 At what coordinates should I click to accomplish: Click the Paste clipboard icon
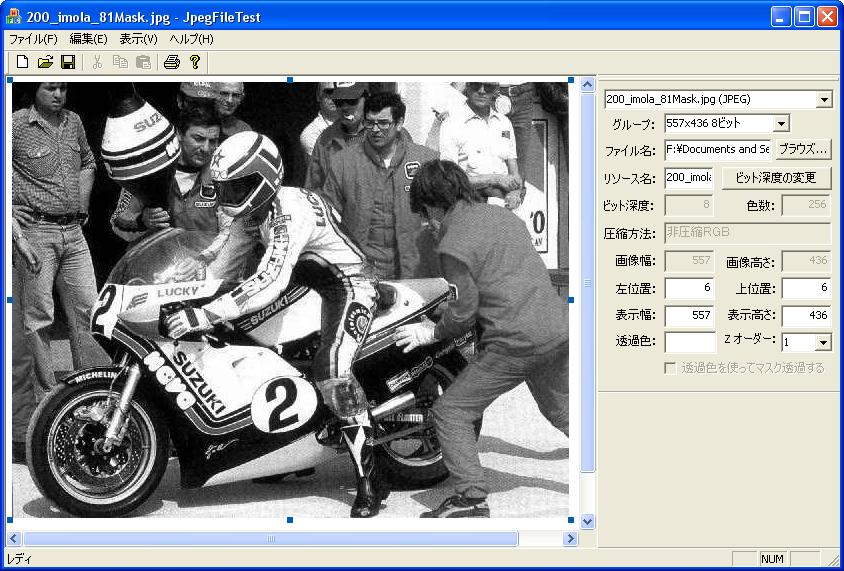[143, 62]
